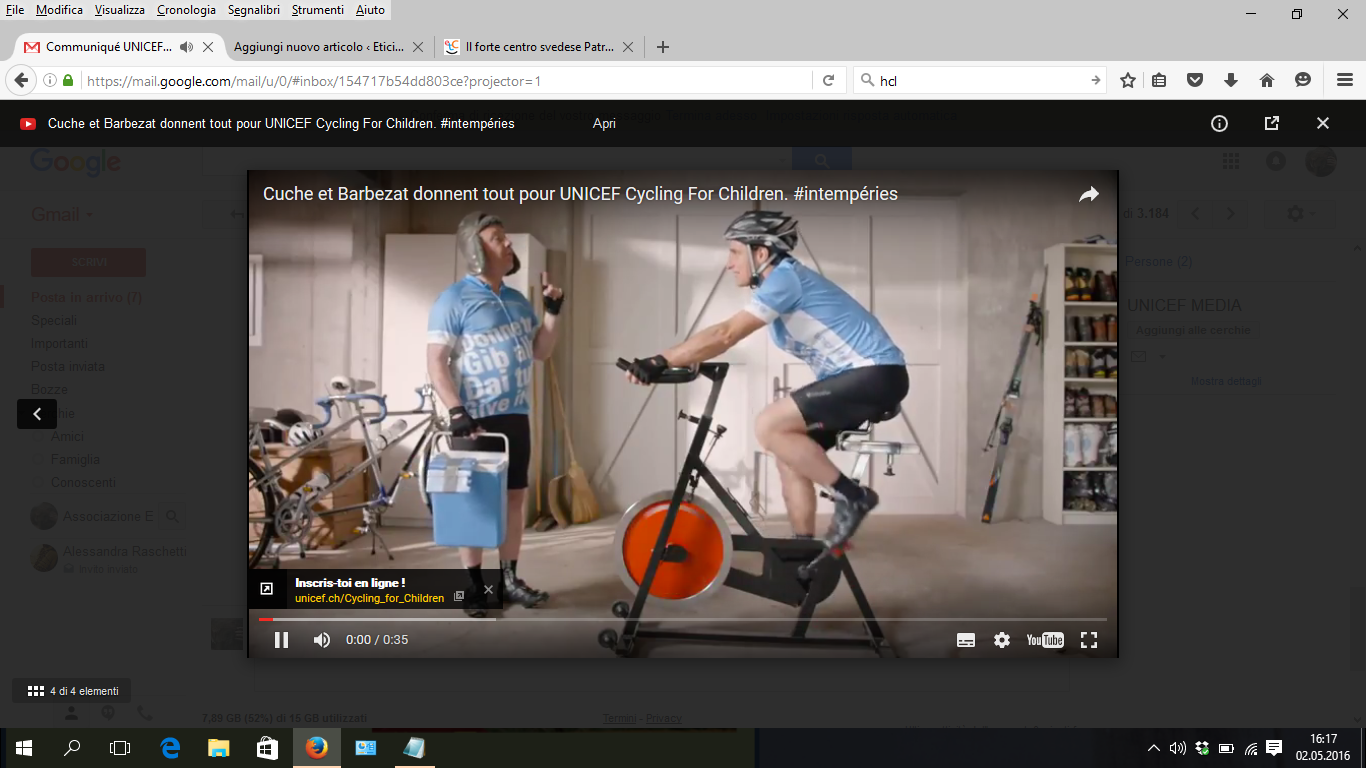Open the Modifica menu
This screenshot has height=768, width=1366.
click(x=59, y=10)
